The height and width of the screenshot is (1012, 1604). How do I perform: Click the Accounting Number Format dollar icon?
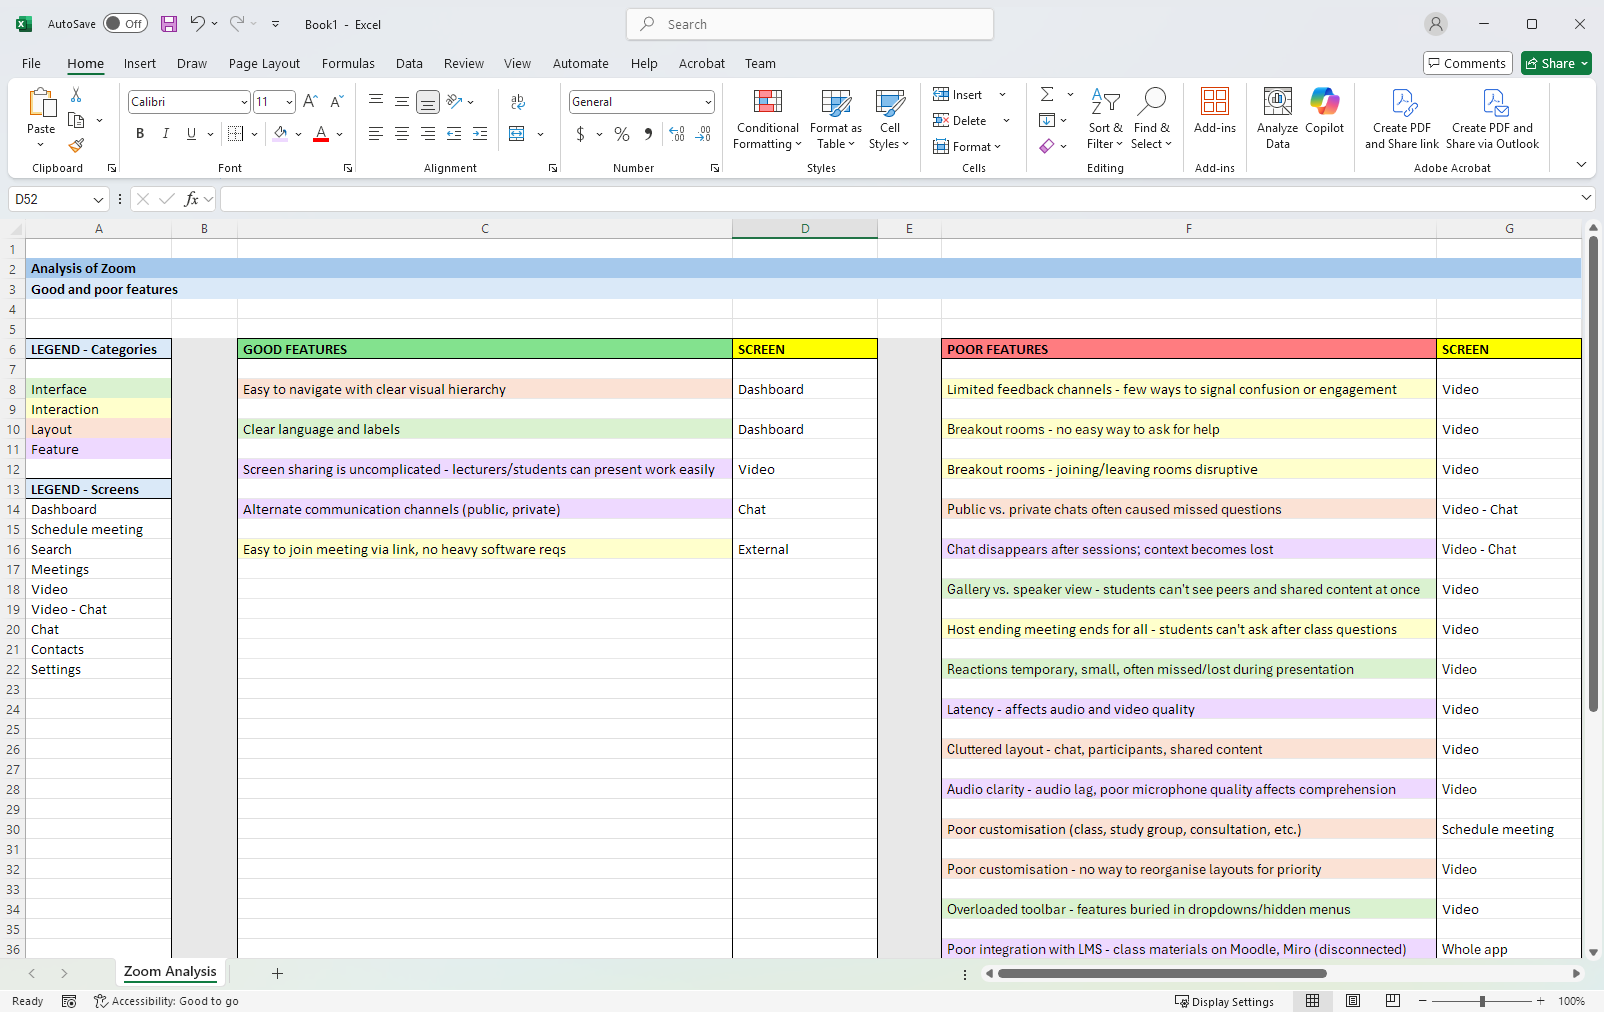[x=580, y=133]
